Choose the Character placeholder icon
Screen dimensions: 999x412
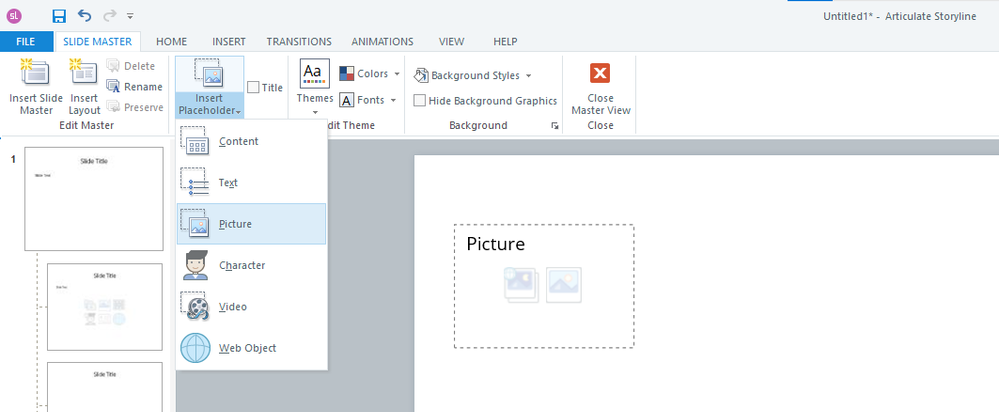click(x=196, y=265)
